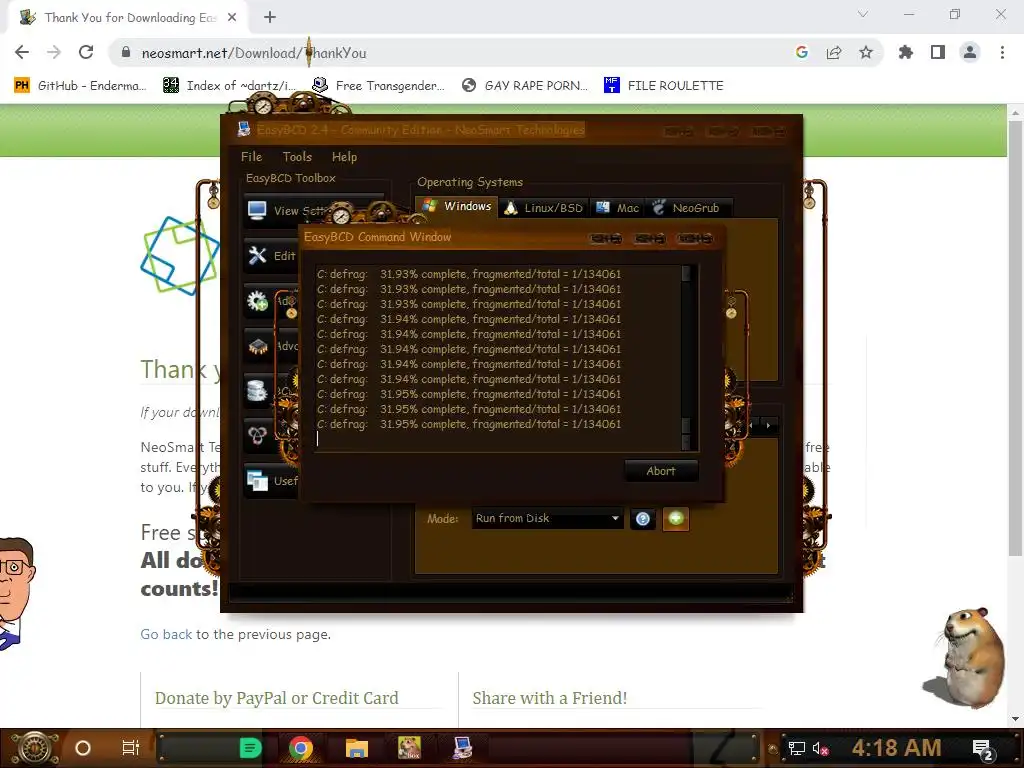
Task: Close the Thank You for Downloading tab
Action: [232, 17]
